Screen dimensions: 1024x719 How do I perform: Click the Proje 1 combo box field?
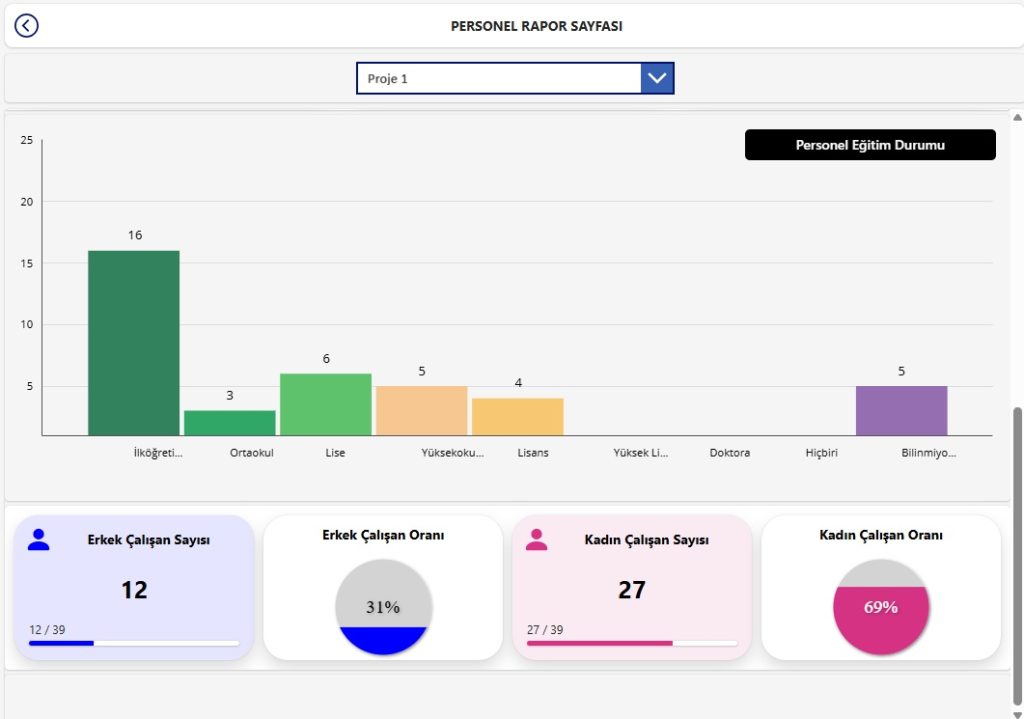pos(498,78)
